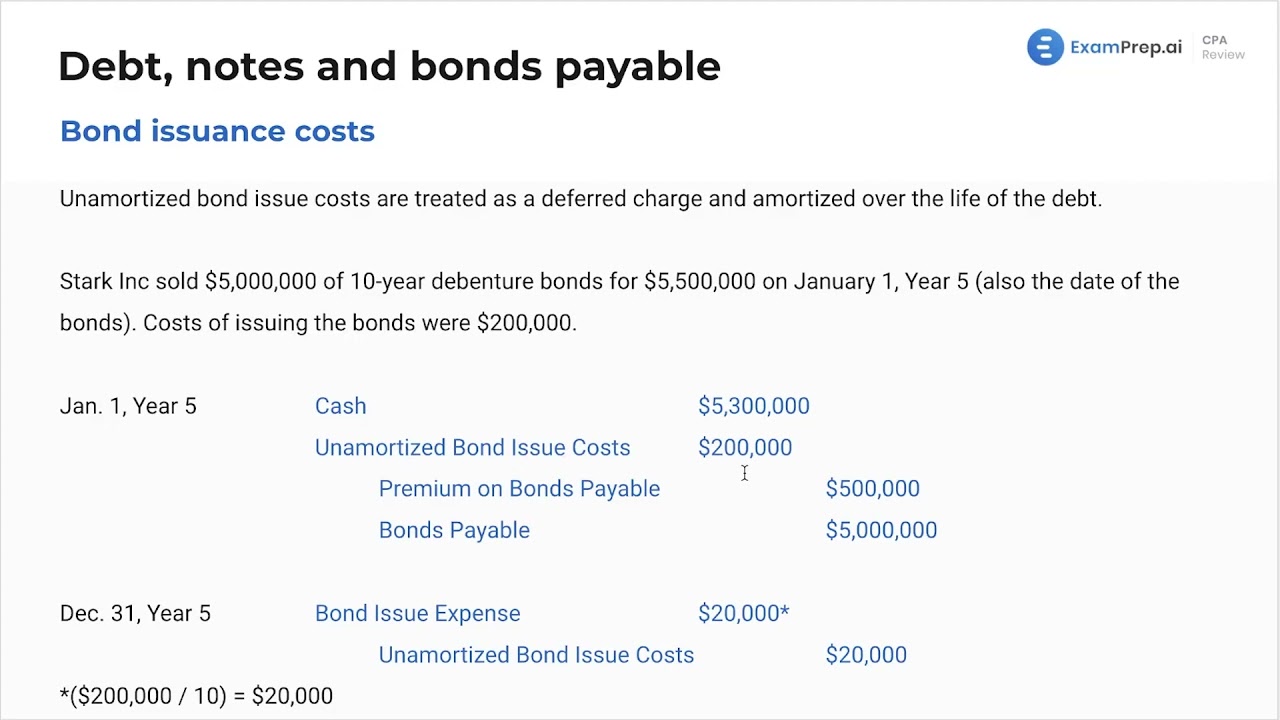This screenshot has height=720, width=1280.
Task: Click the 'Jan. 1, Year 5' date
Action: [x=128, y=406]
